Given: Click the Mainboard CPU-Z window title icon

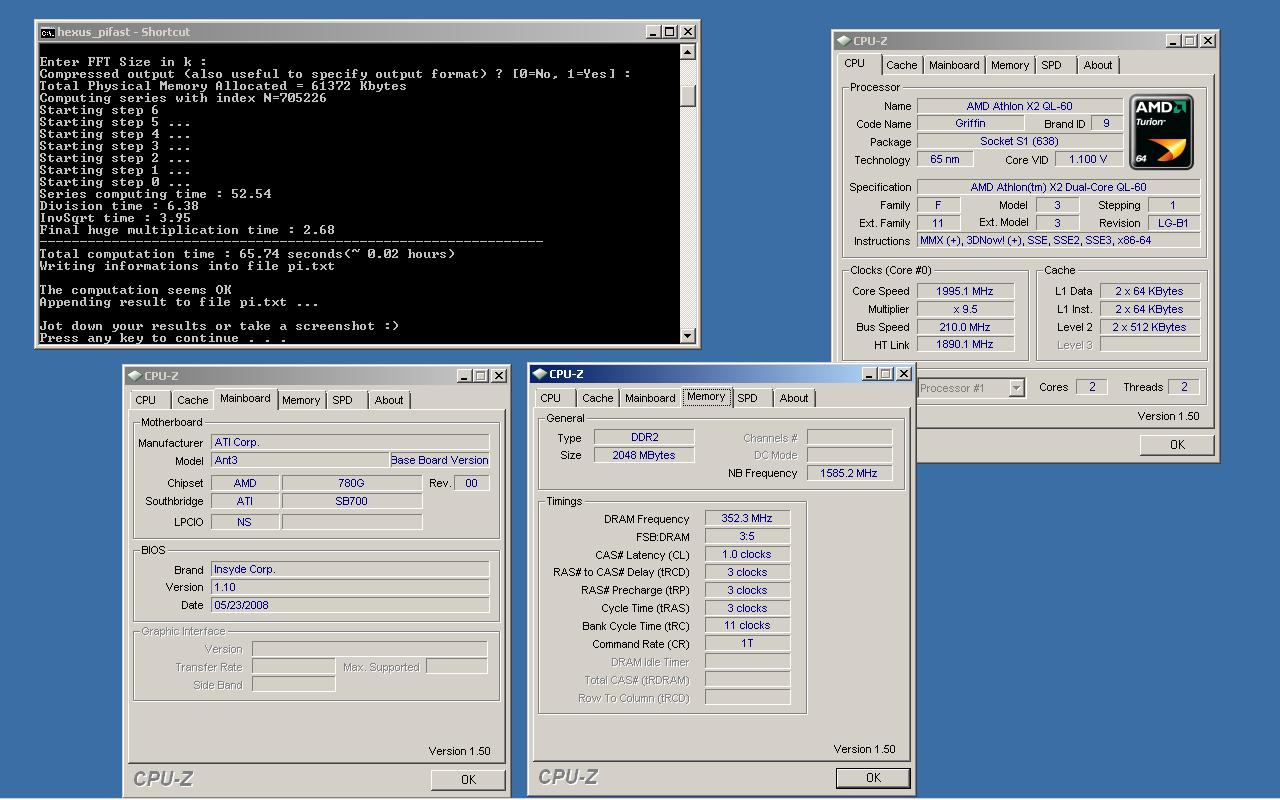Looking at the screenshot, I should [135, 376].
